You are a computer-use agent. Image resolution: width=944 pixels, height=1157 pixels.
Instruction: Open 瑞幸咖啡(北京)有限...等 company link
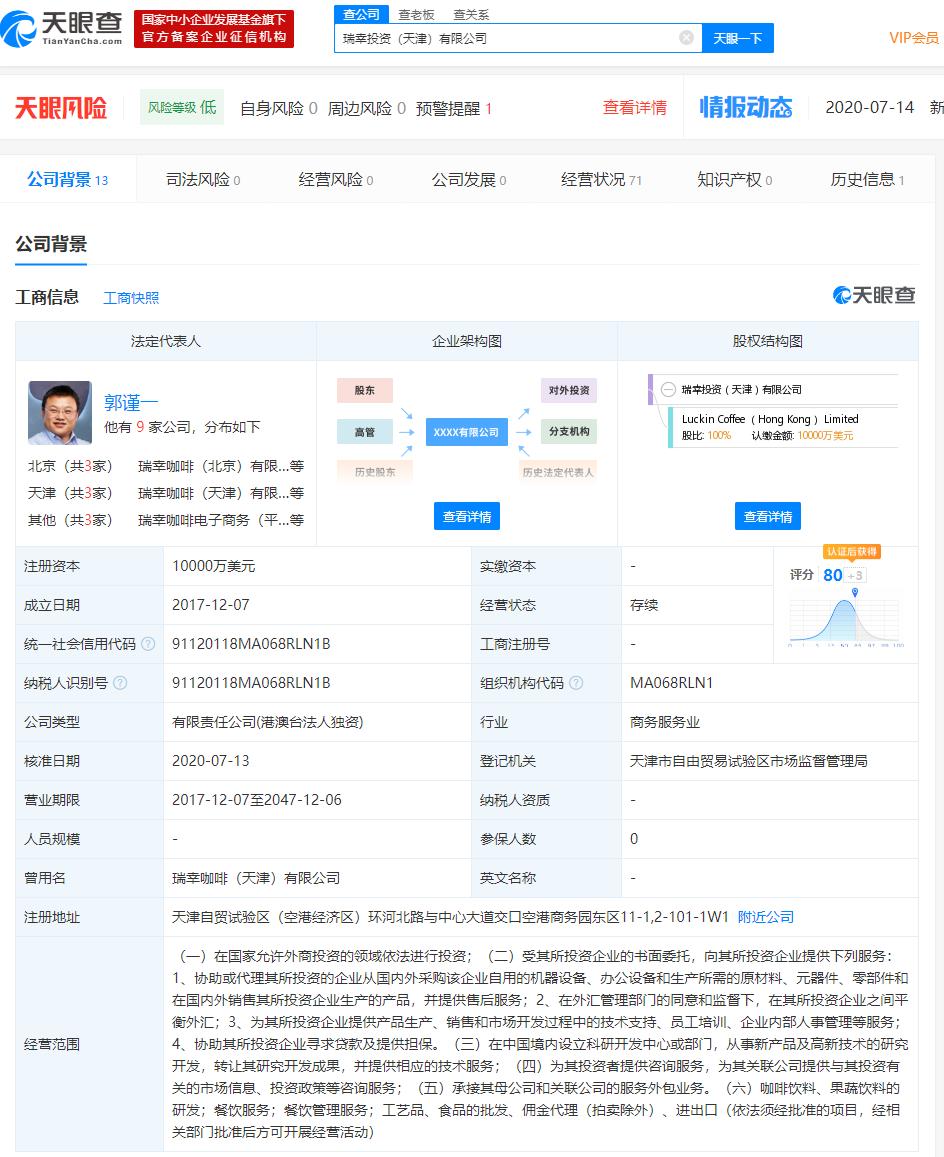221,466
